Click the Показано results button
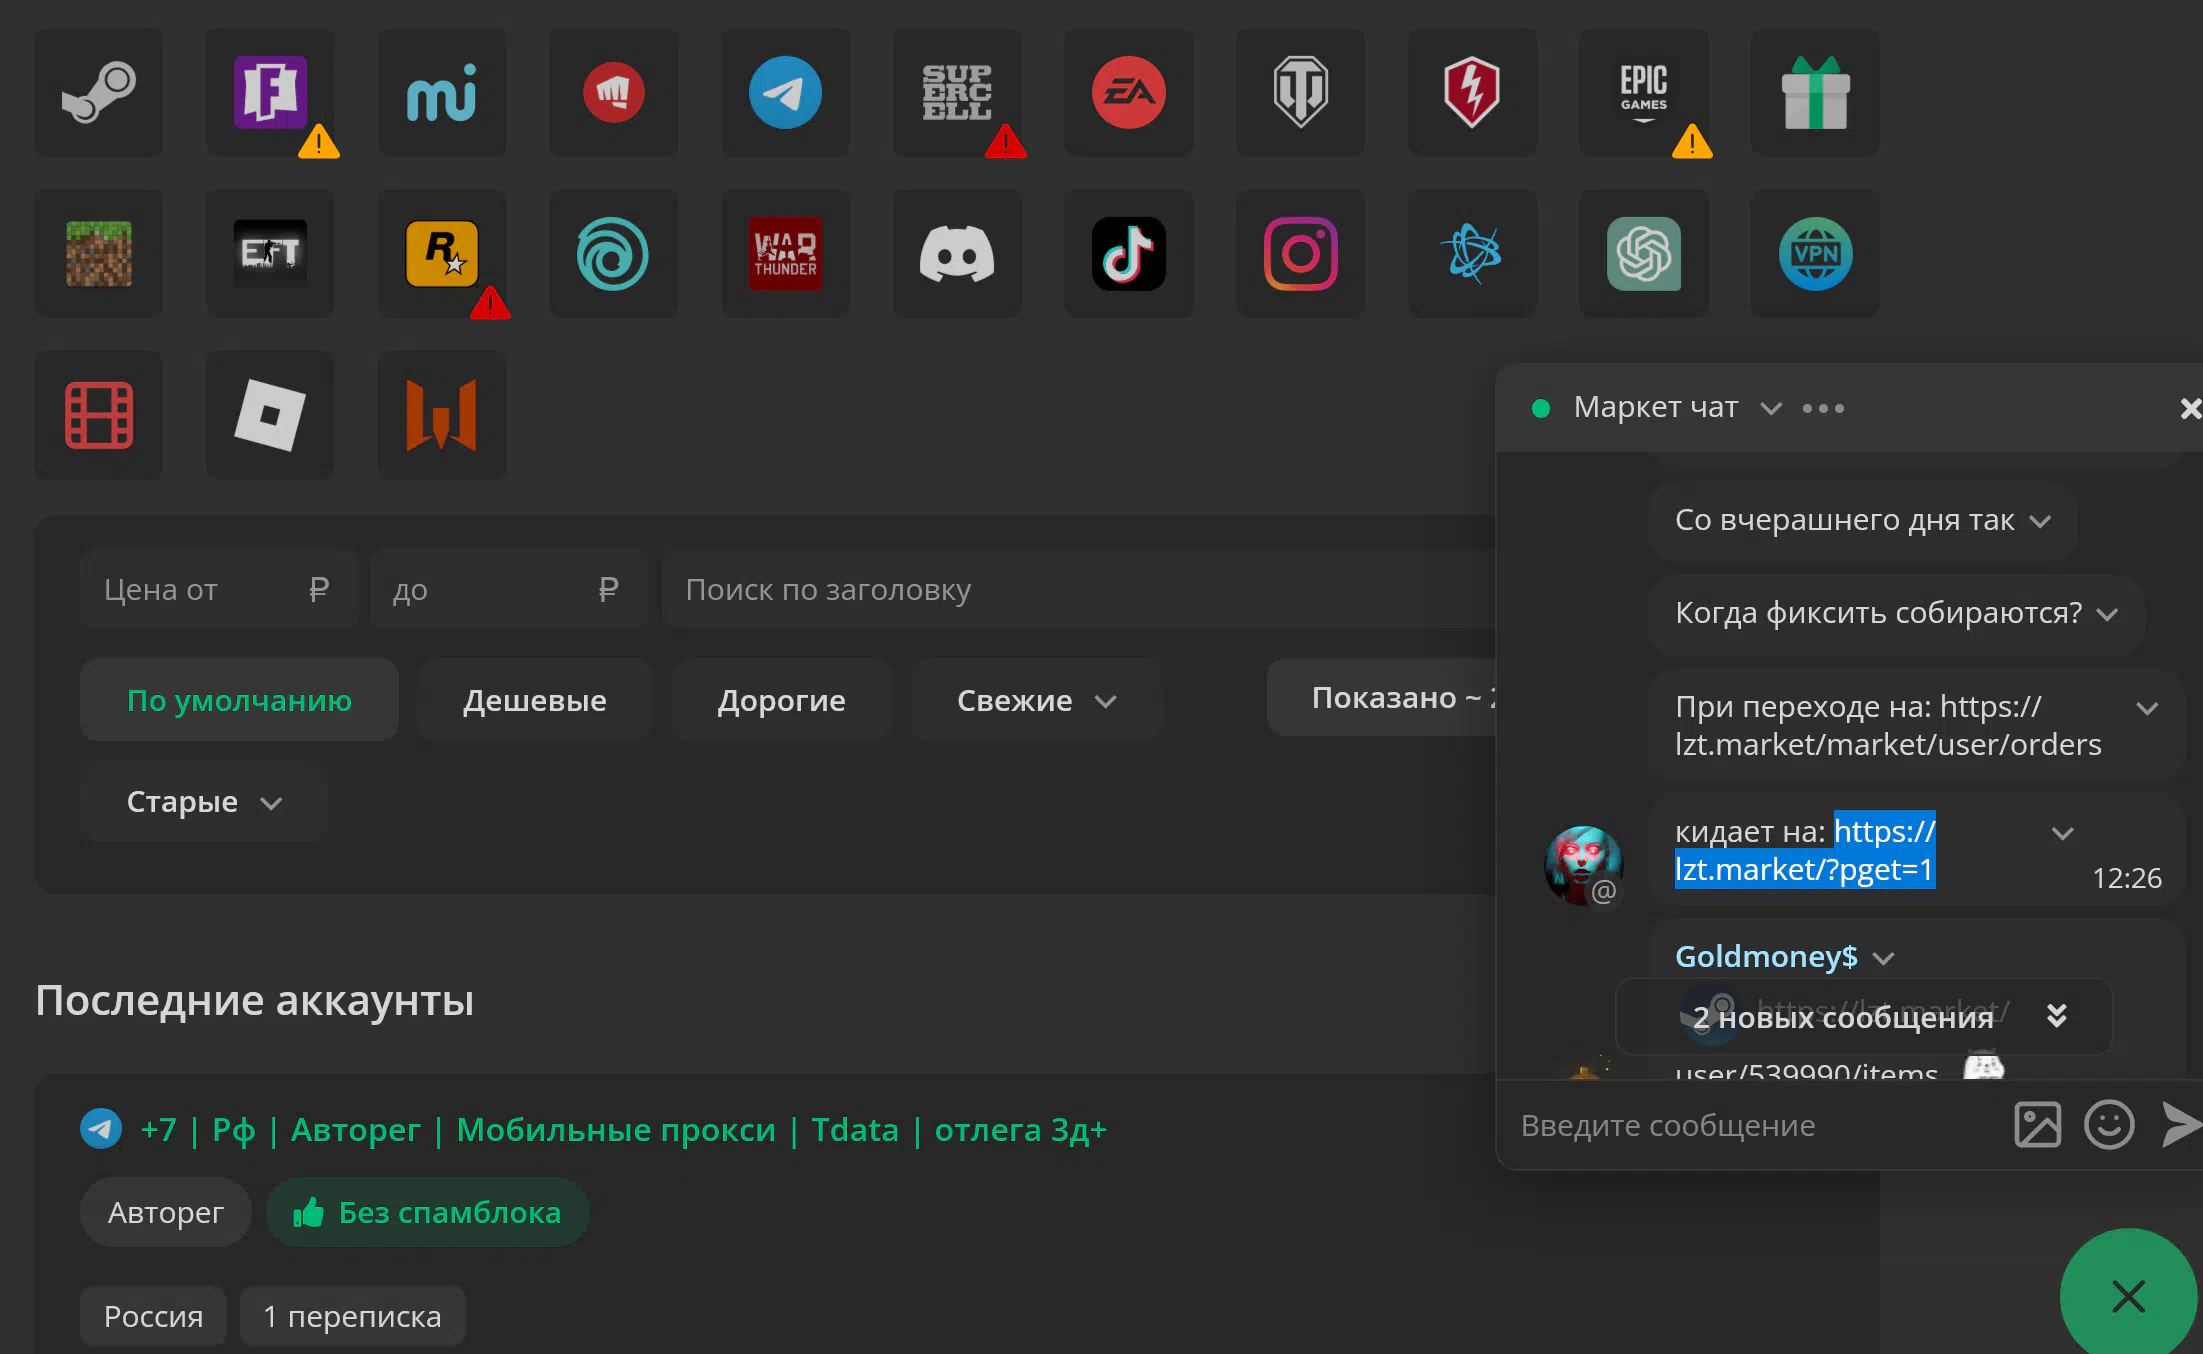 tap(1382, 697)
